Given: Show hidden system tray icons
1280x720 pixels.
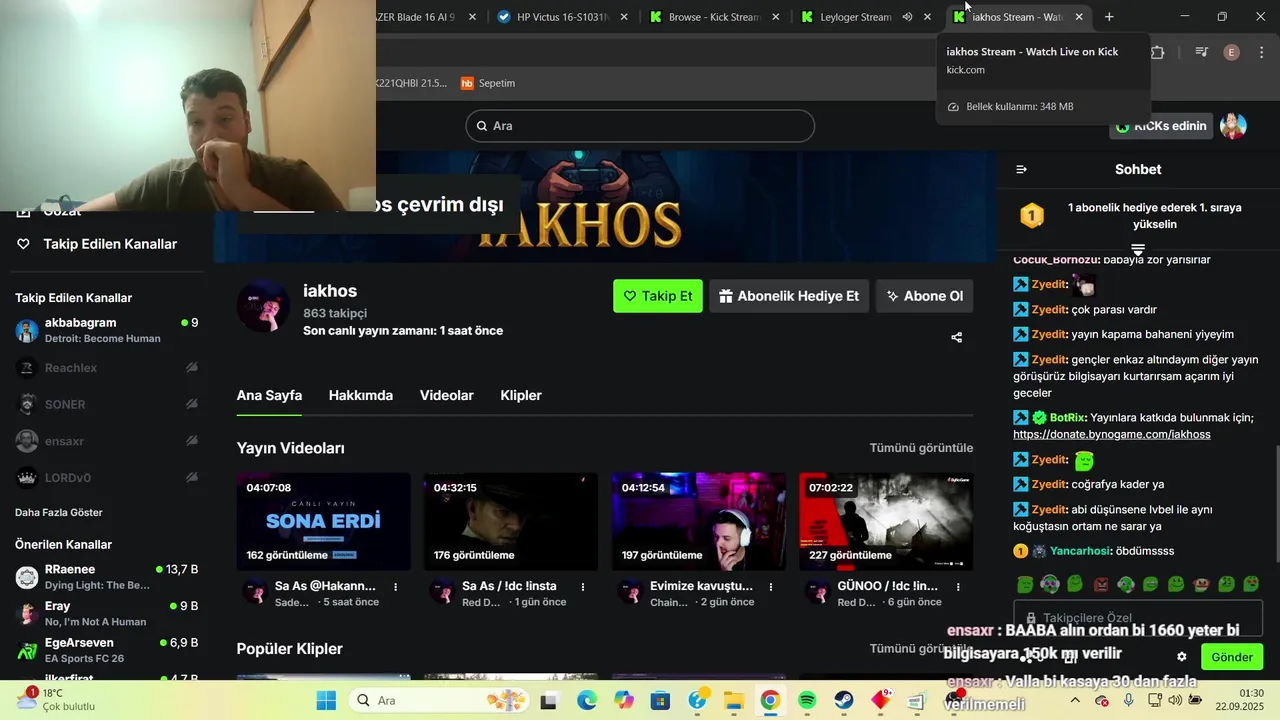Looking at the screenshot, I should 1075,700.
